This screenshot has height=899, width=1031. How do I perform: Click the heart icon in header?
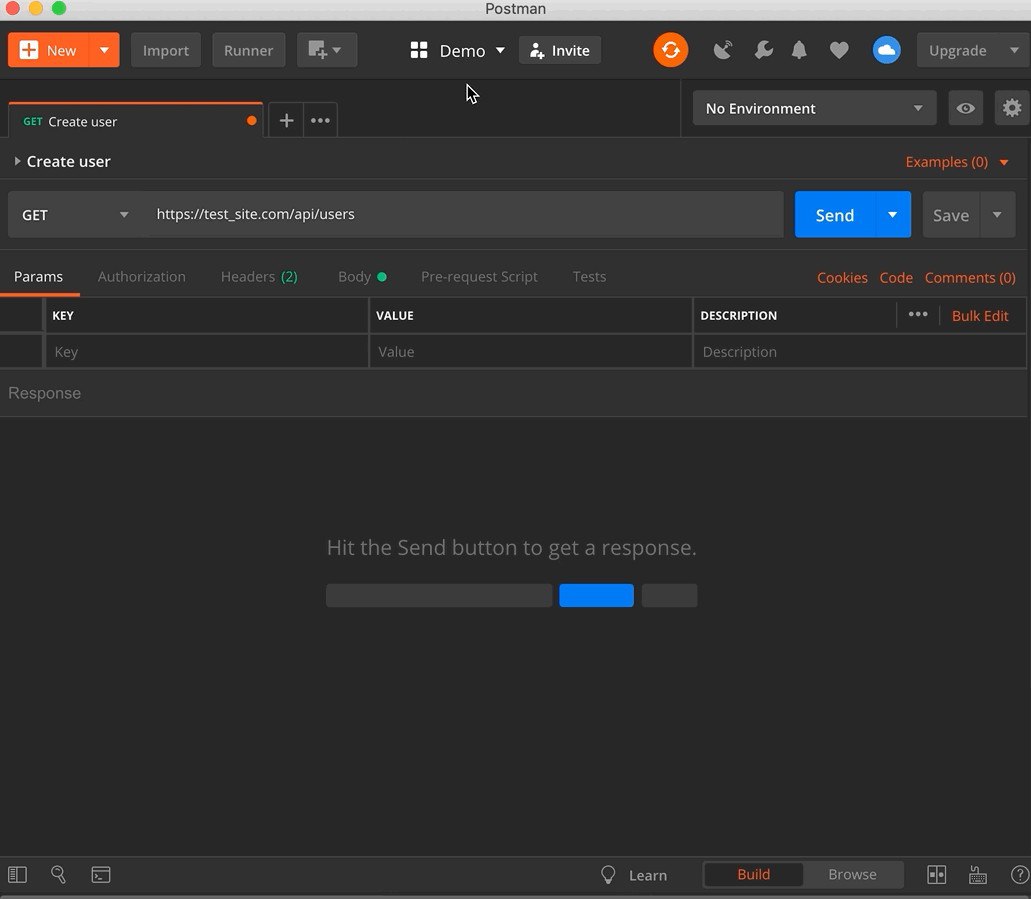tap(839, 50)
